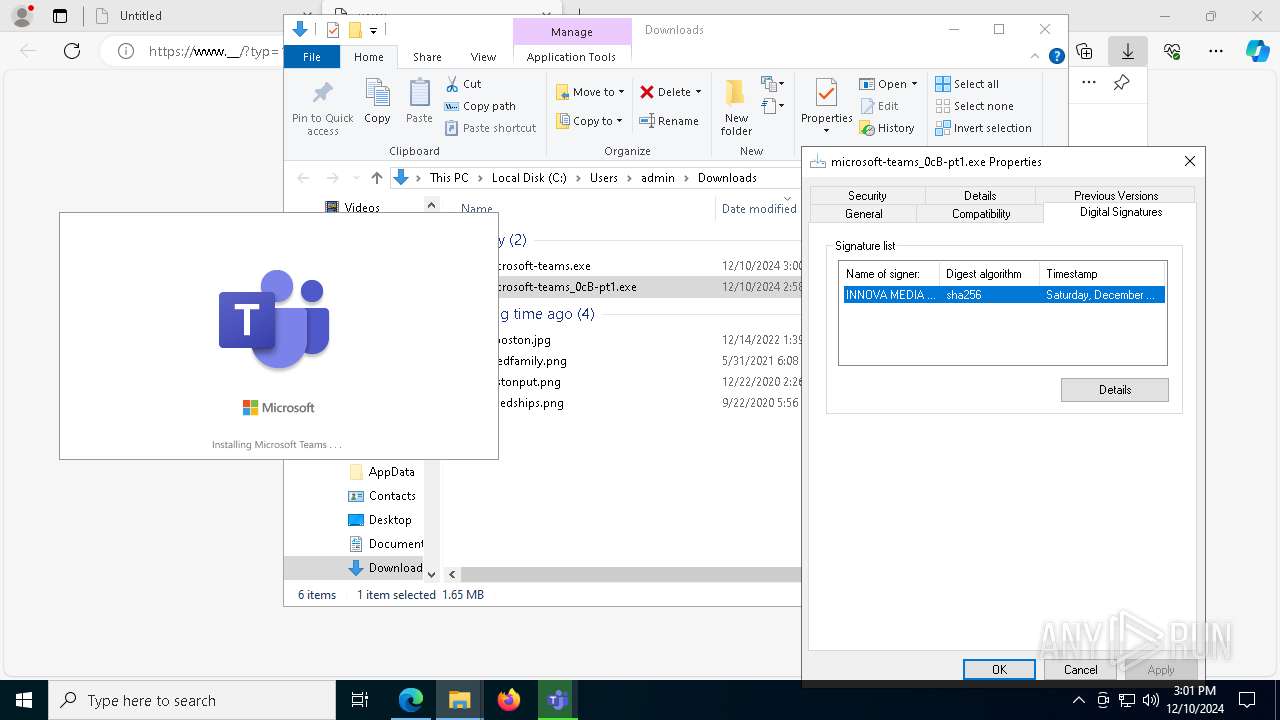The image size is (1280, 720).
Task: Click the Cut scissors item
Action: 463,84
